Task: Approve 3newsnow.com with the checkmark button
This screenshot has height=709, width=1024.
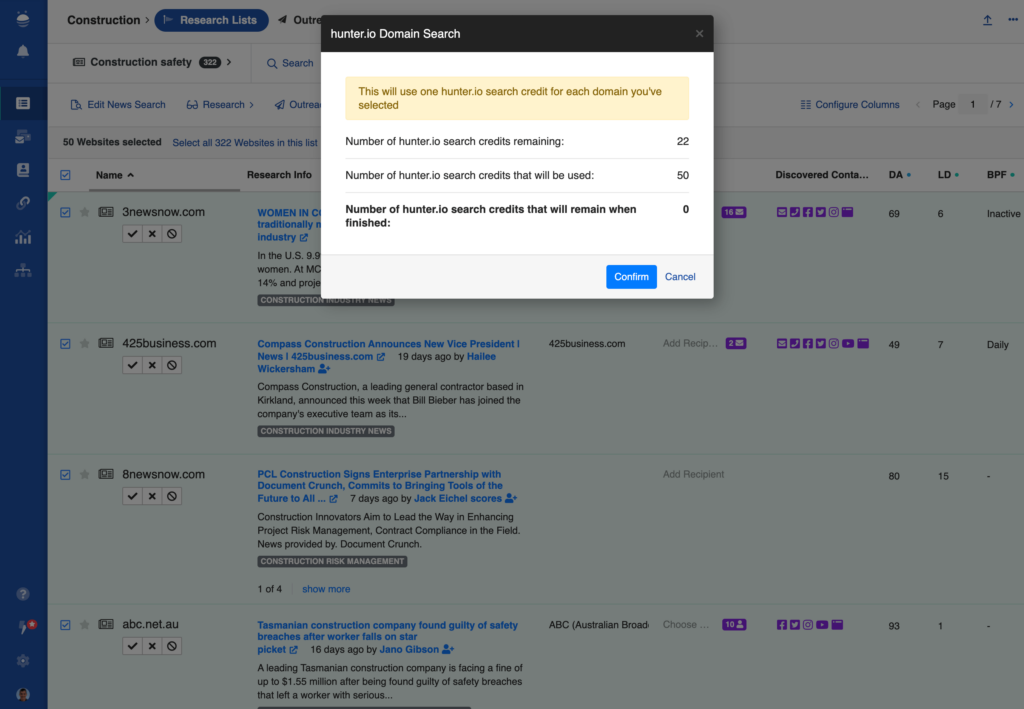Action: [133, 234]
